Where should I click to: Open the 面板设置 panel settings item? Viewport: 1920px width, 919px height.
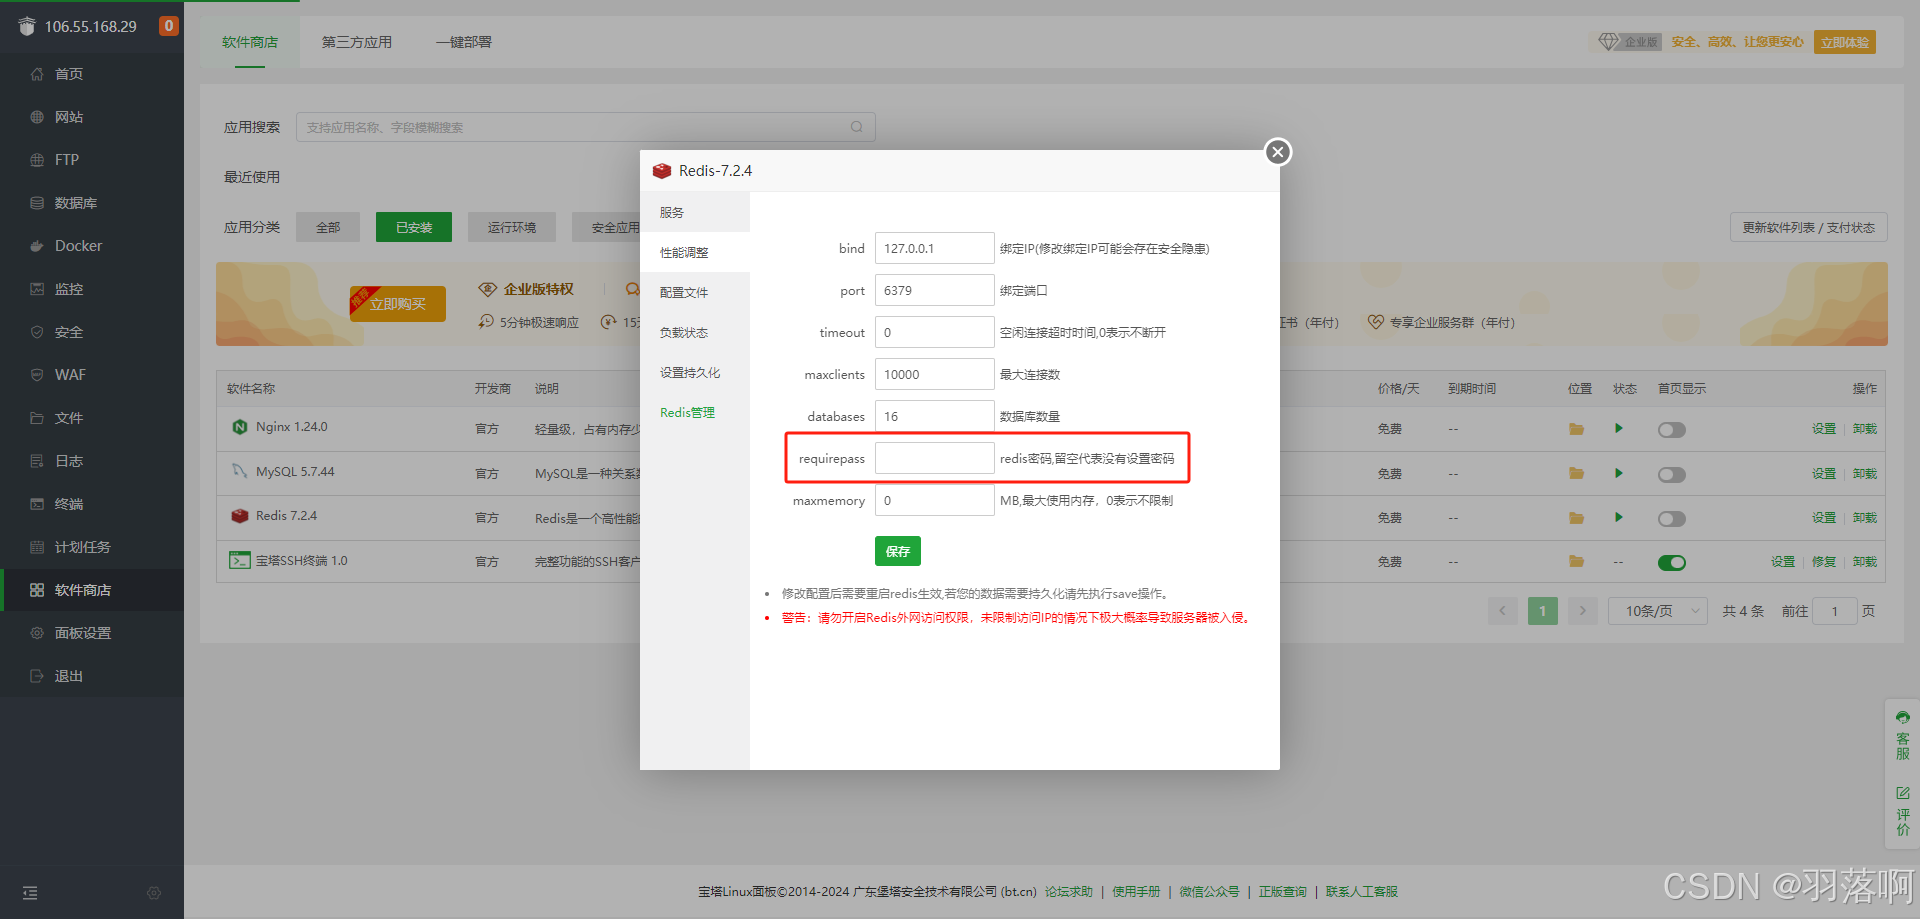tap(91, 633)
